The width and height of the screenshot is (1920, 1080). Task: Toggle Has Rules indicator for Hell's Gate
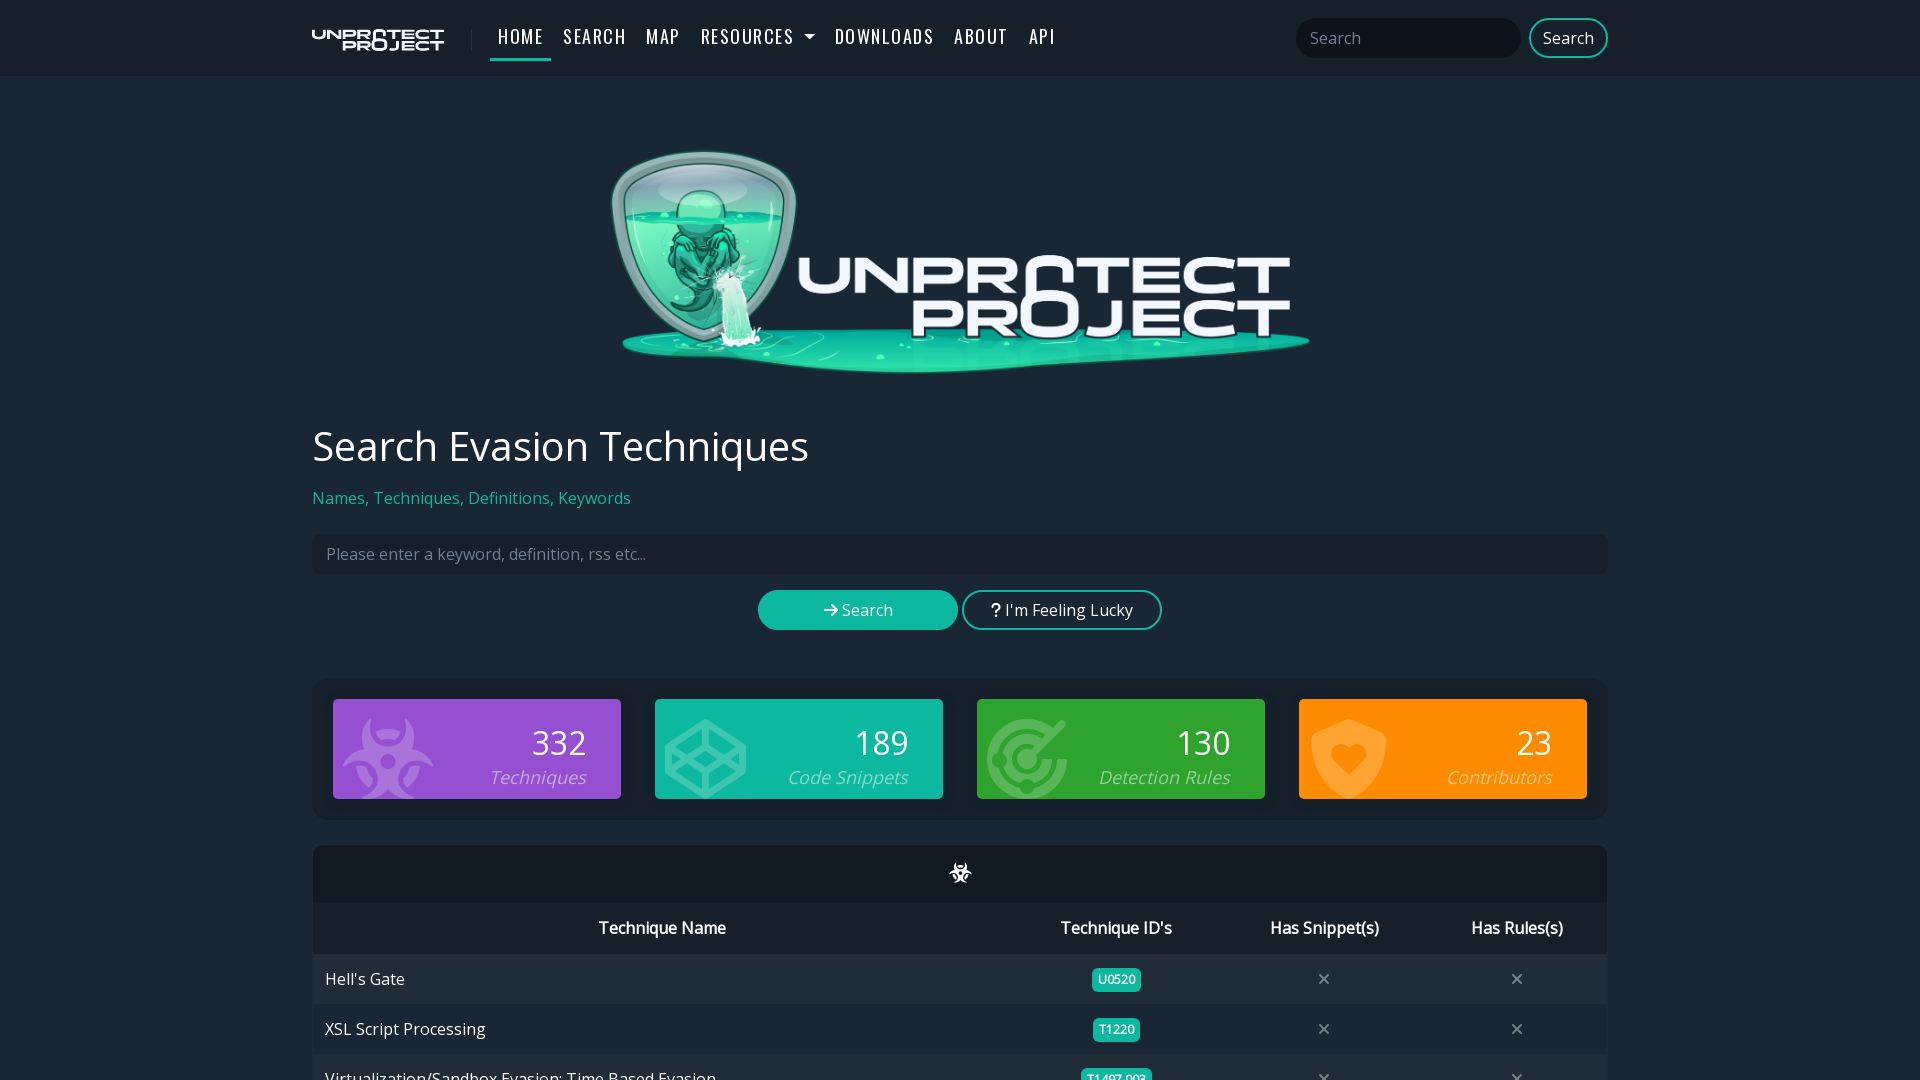click(x=1516, y=978)
